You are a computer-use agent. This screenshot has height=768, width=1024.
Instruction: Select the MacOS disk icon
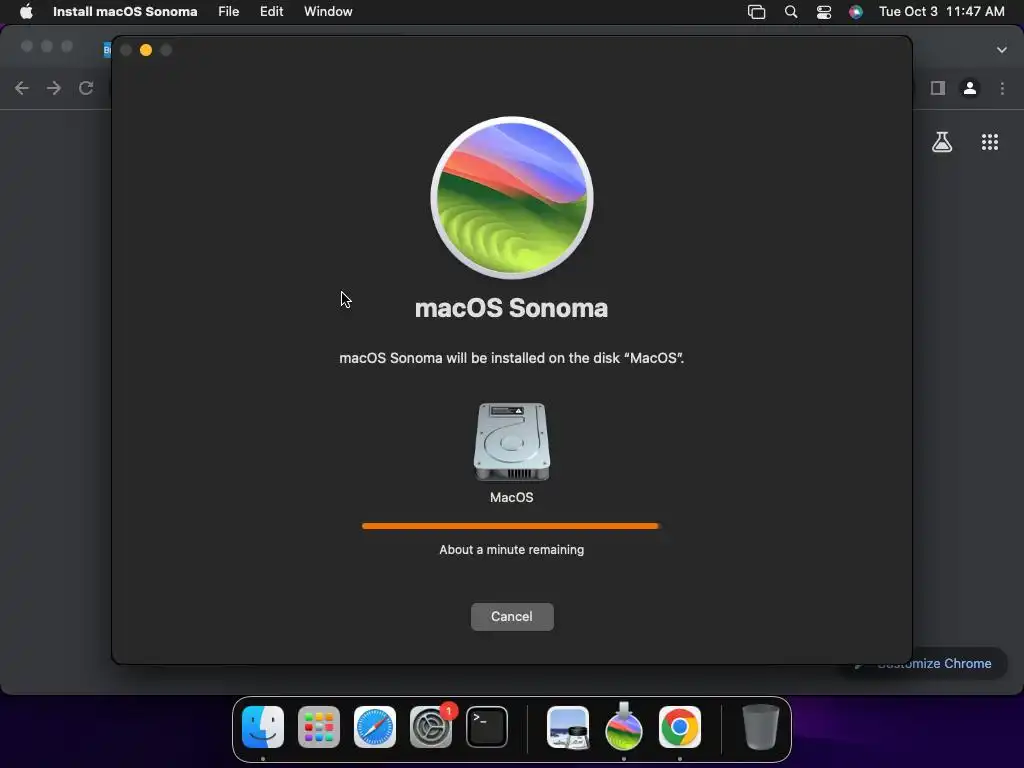tap(511, 442)
